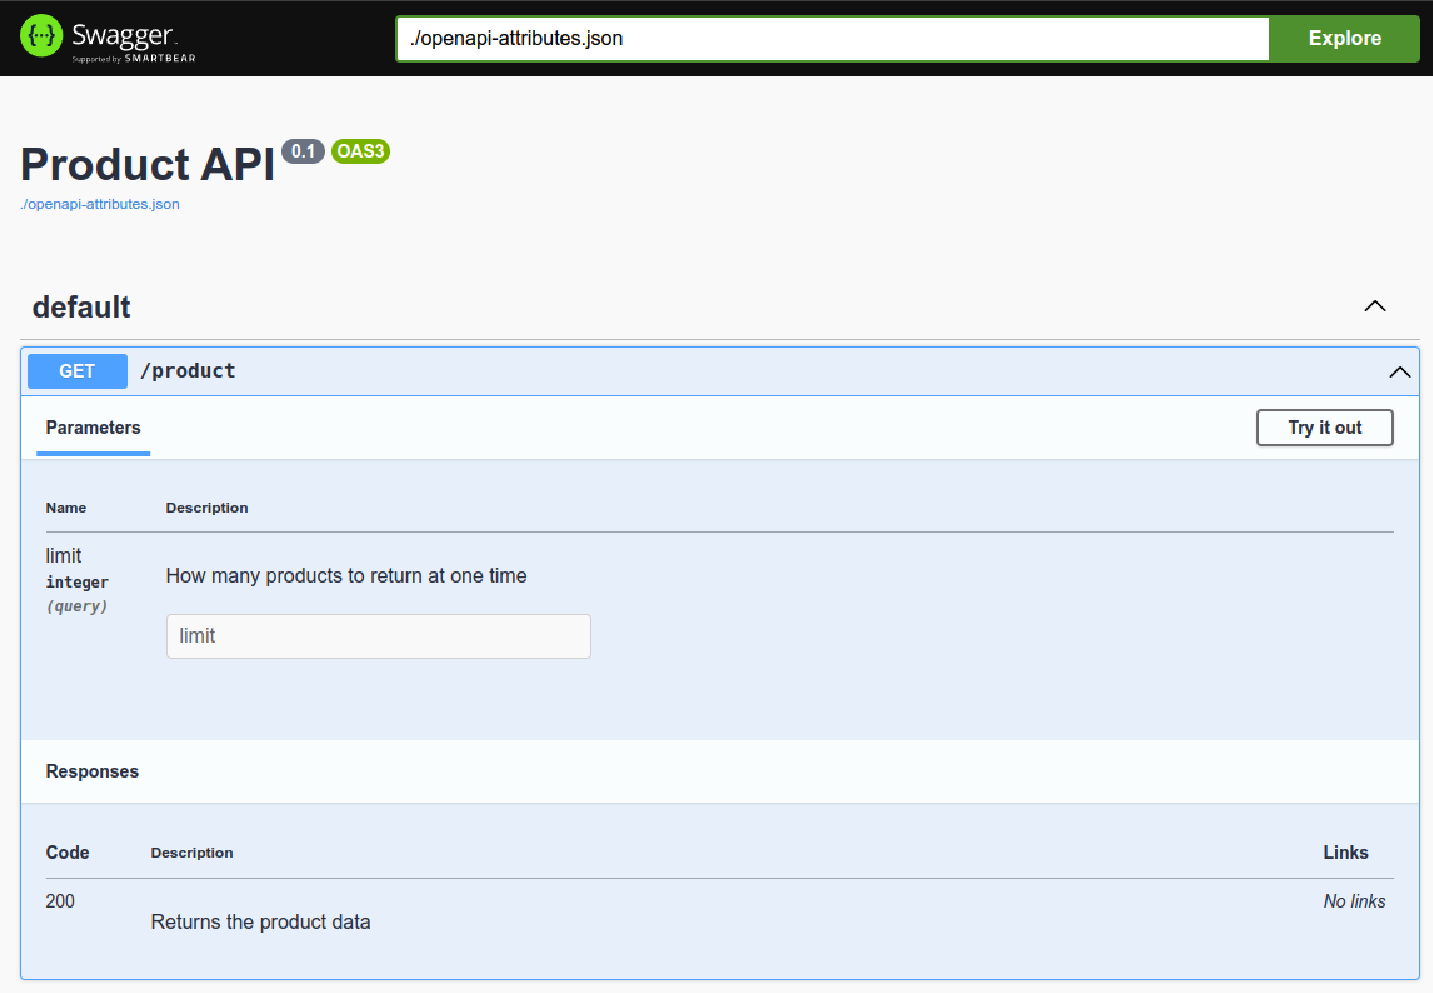Screen dimensions: 1433x993
Task: Click the Description header in Parameters table
Action: pyautogui.click(x=207, y=508)
